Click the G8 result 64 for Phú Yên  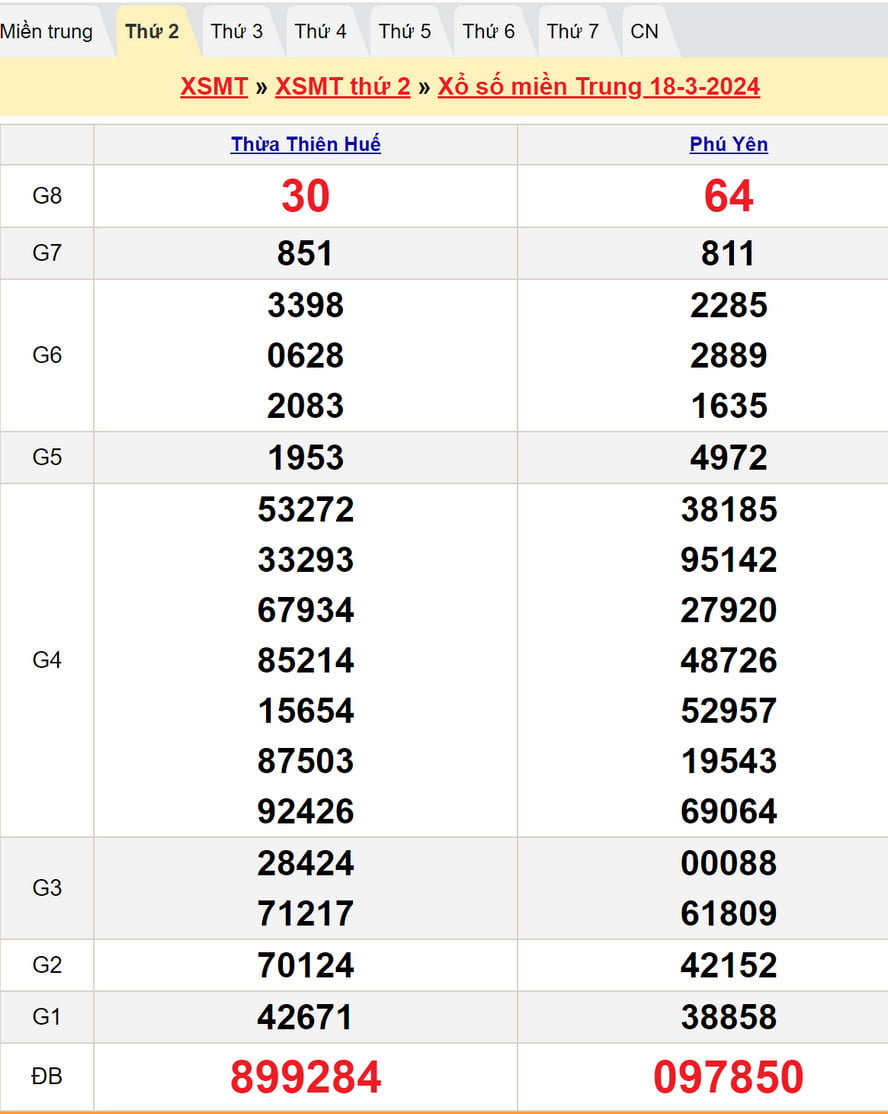pos(728,196)
